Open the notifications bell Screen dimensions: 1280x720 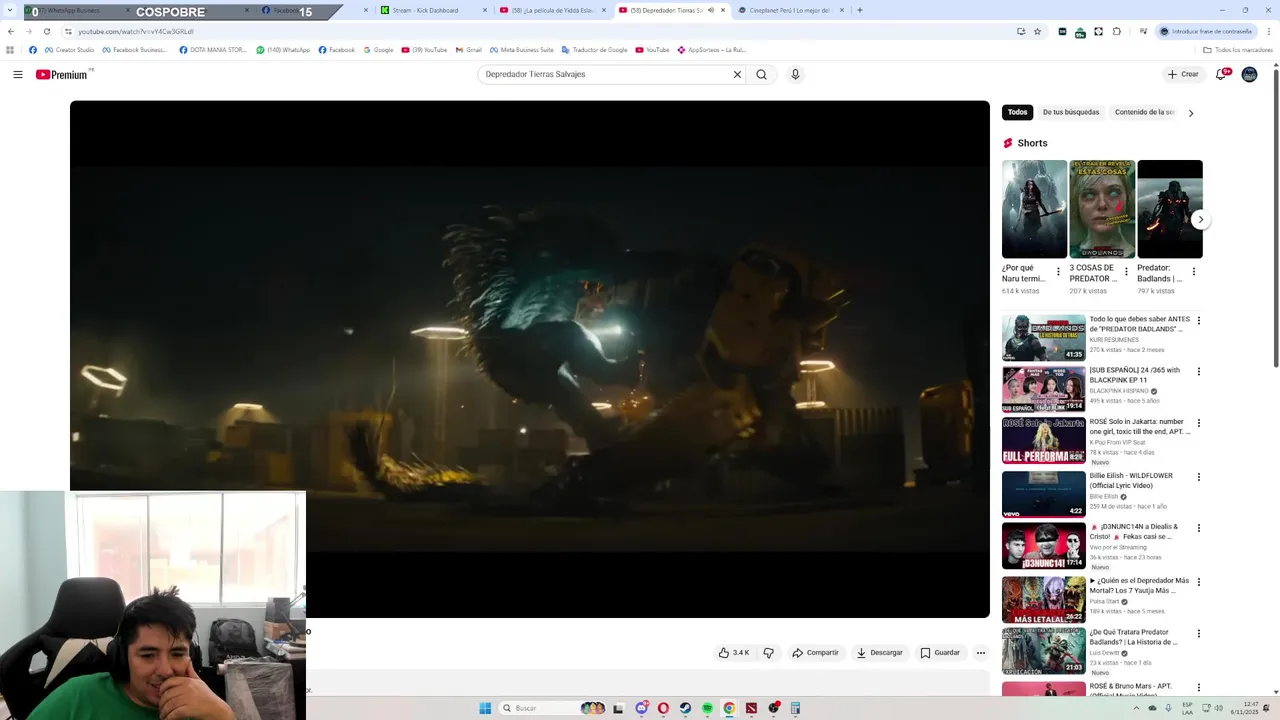pyautogui.click(x=1221, y=74)
